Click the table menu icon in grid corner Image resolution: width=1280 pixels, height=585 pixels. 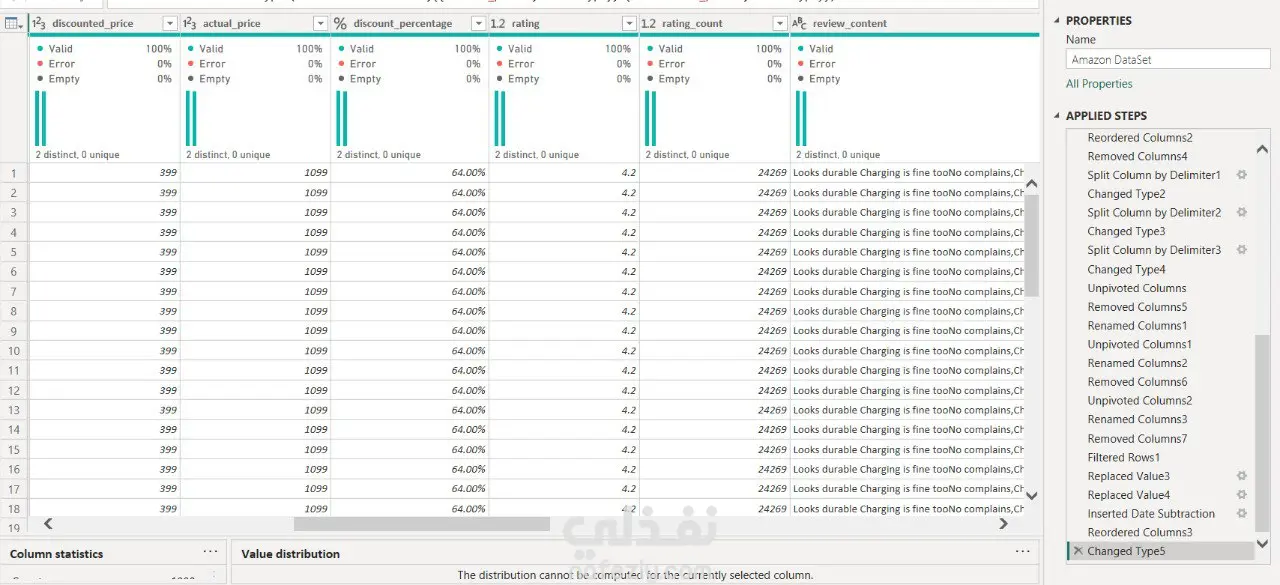point(14,23)
